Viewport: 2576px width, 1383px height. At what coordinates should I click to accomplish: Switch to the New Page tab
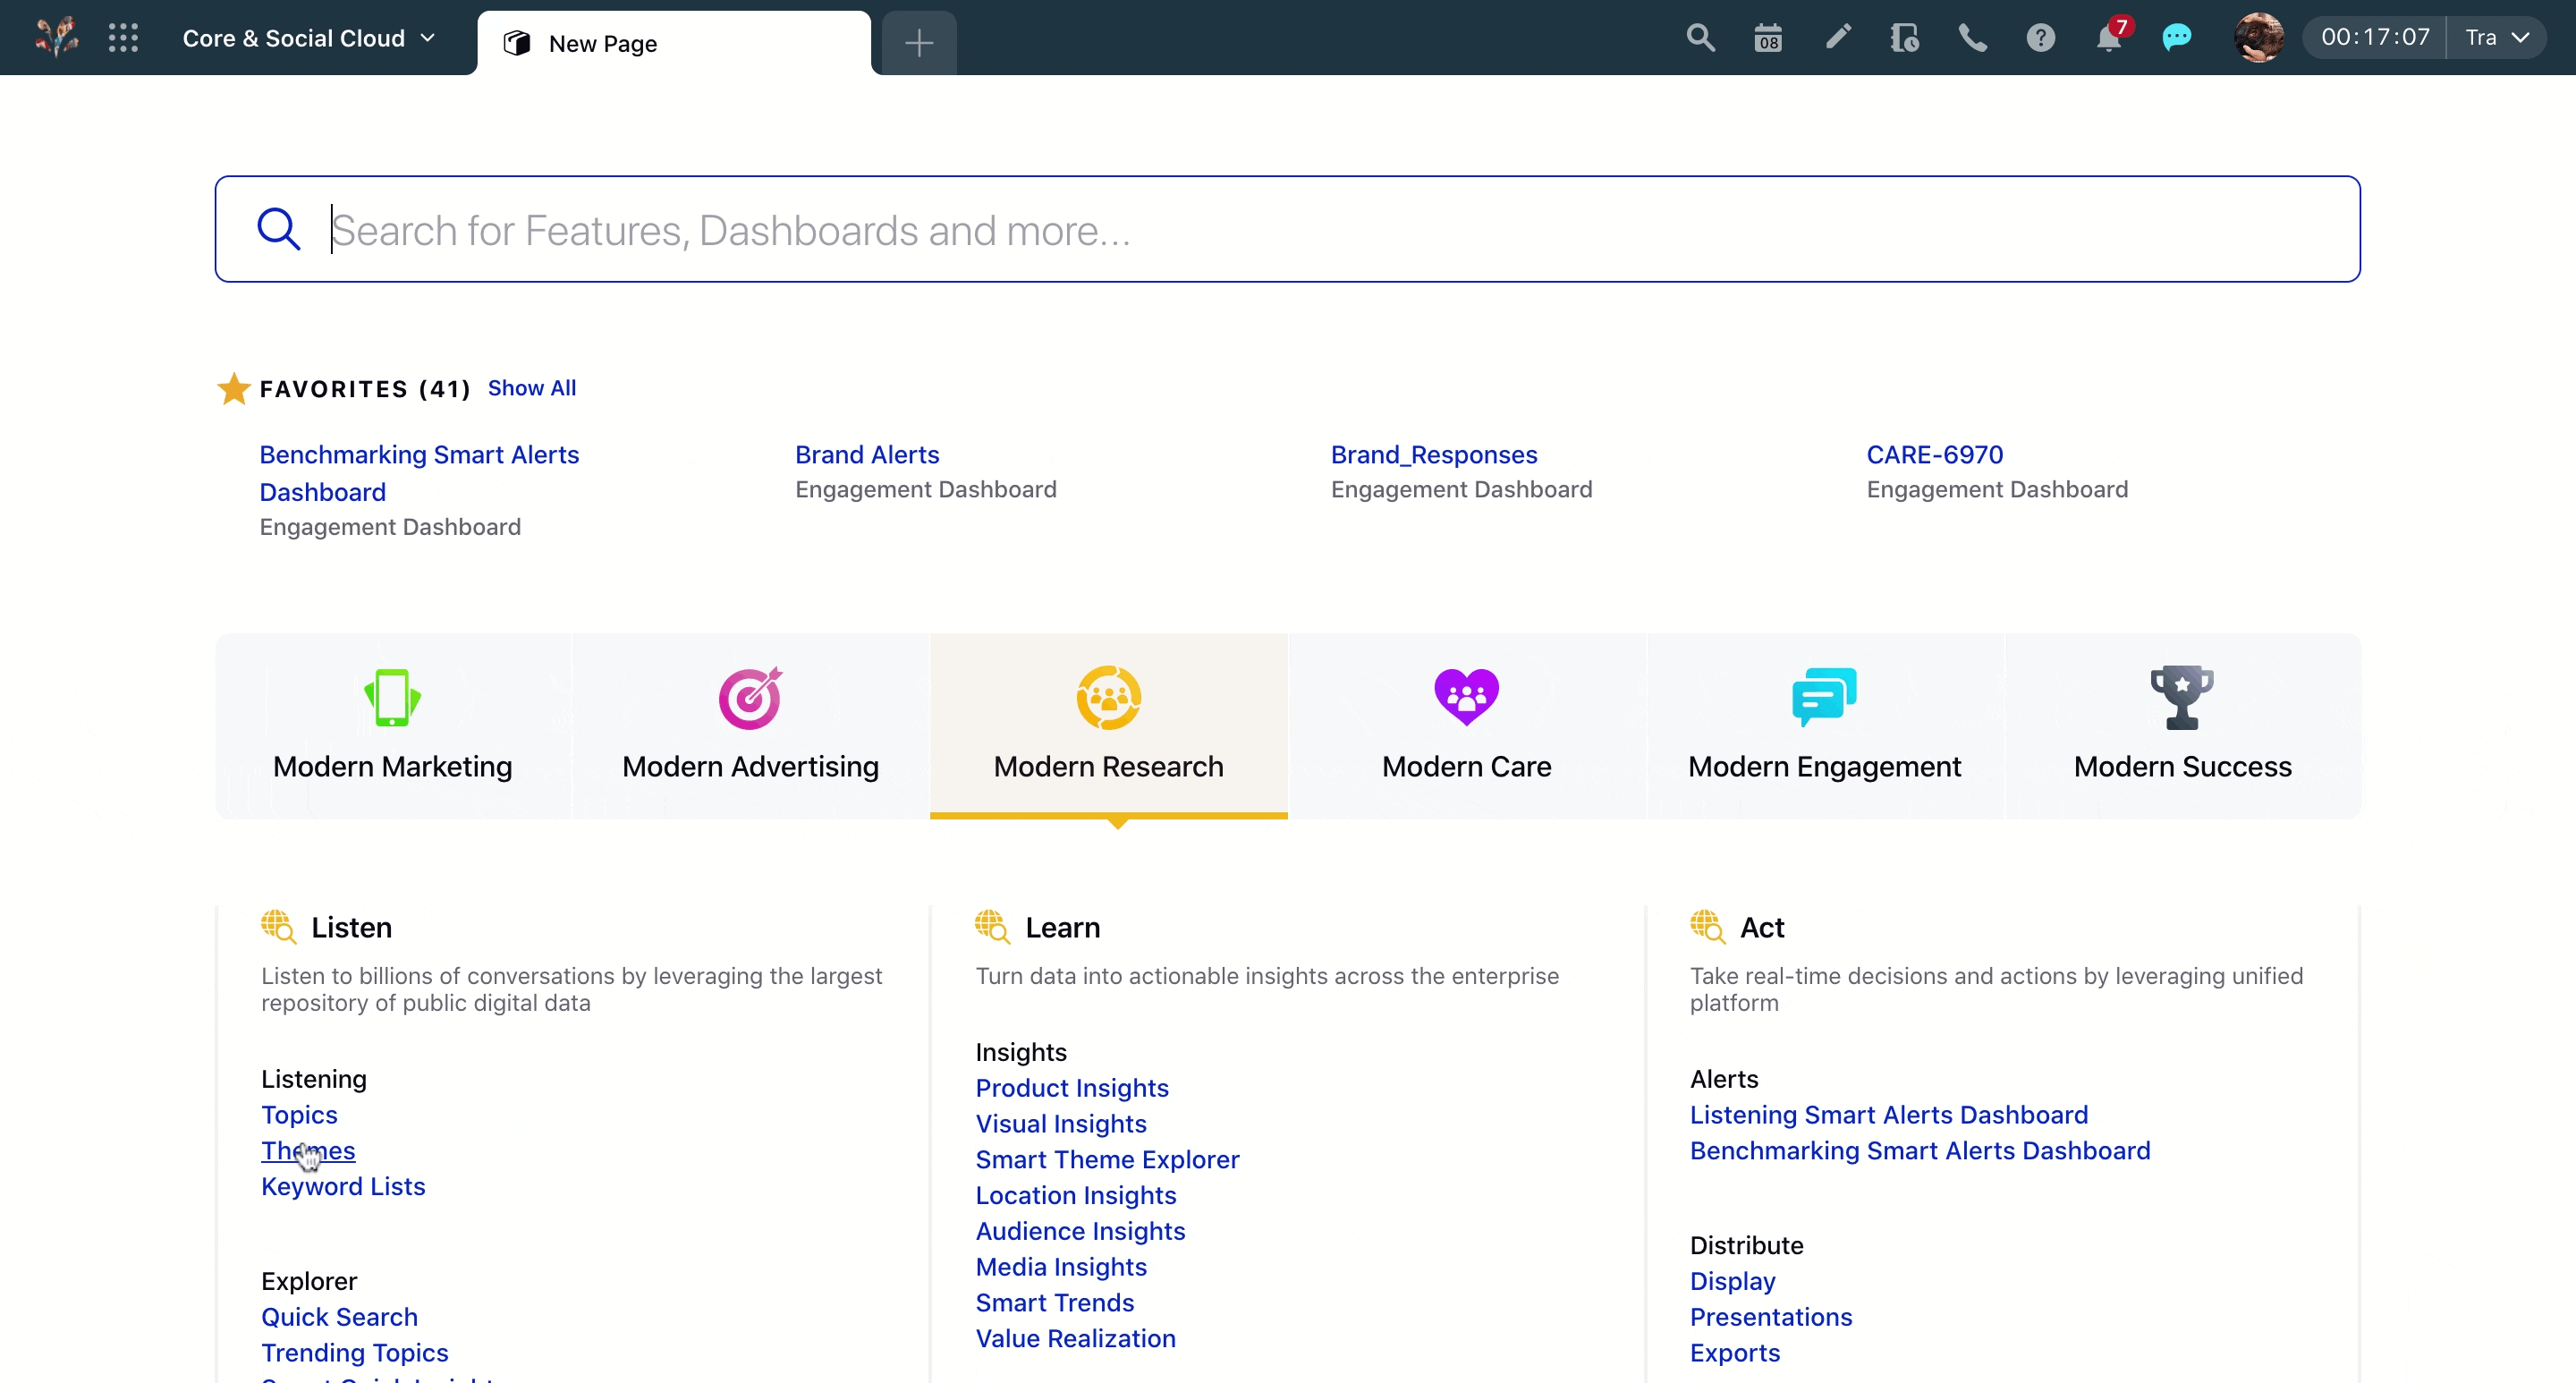point(674,43)
